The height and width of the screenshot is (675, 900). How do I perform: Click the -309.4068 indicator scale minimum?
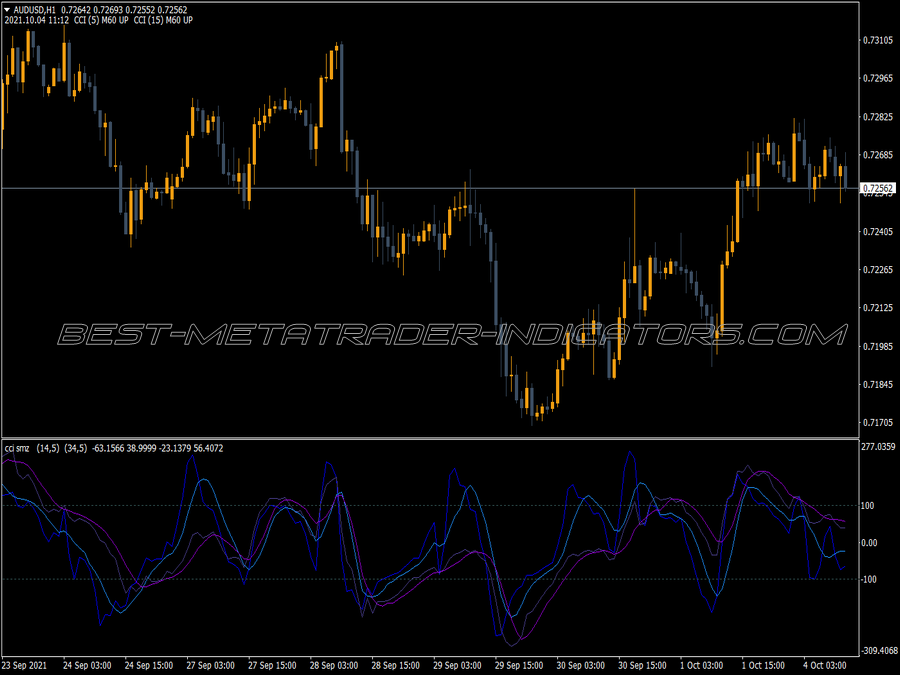pos(879,651)
